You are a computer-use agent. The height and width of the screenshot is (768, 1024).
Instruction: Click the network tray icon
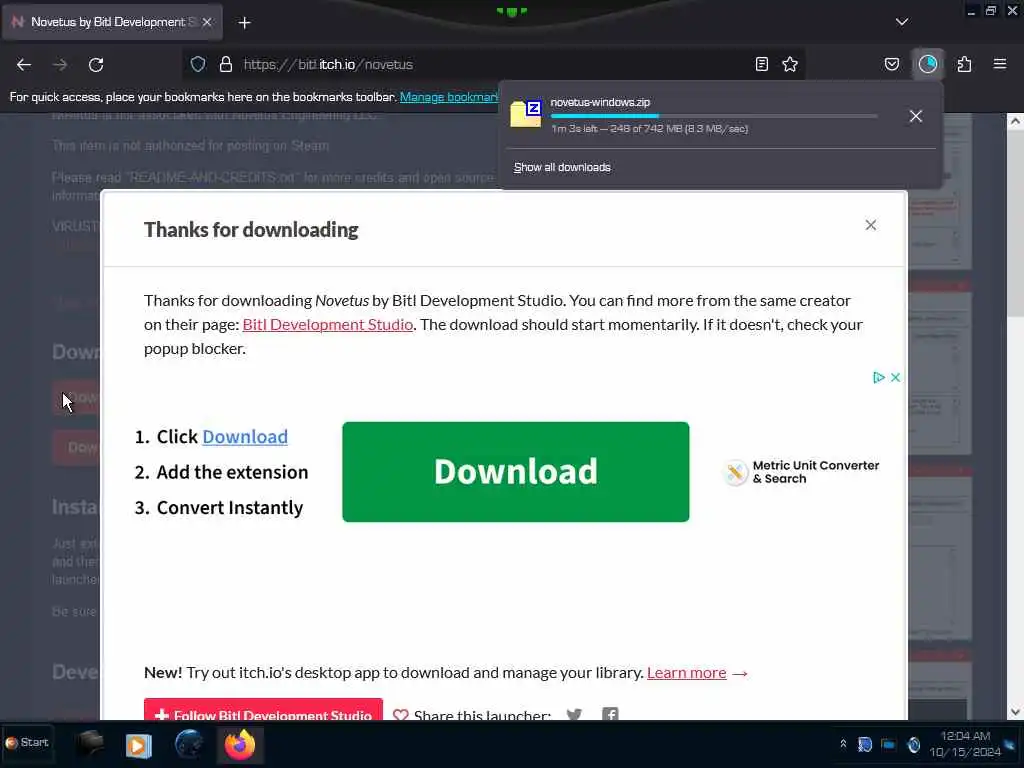click(888, 744)
